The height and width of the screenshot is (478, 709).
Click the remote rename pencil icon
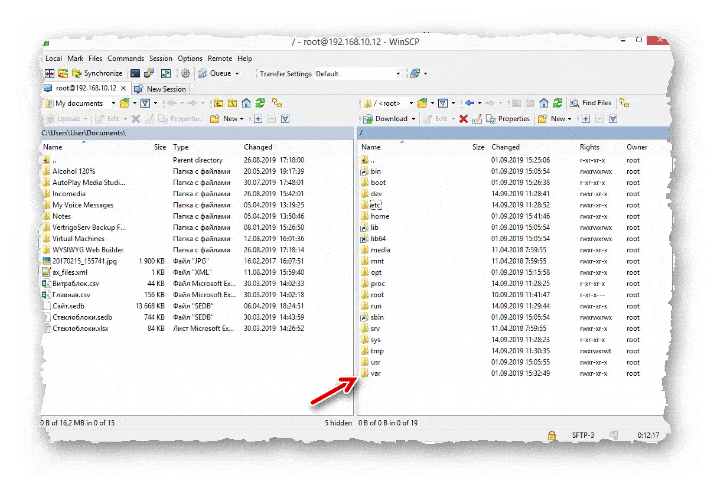pos(477,118)
